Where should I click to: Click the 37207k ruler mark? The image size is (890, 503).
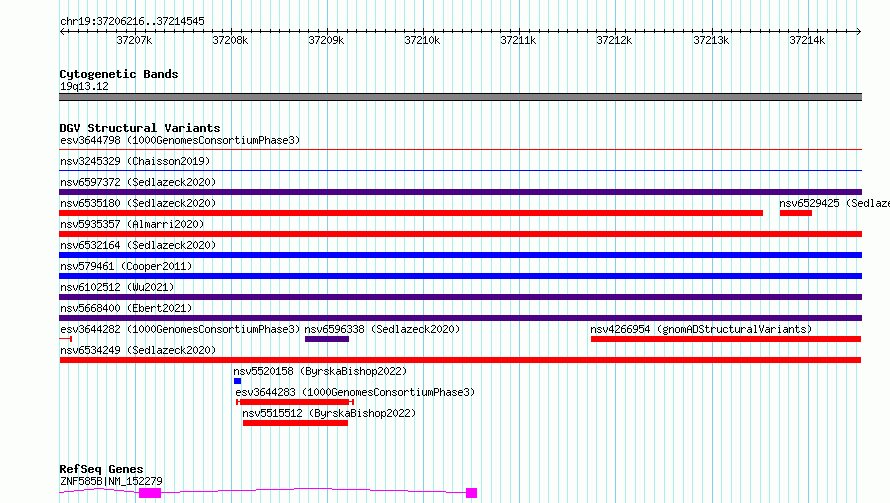pyautogui.click(x=134, y=40)
